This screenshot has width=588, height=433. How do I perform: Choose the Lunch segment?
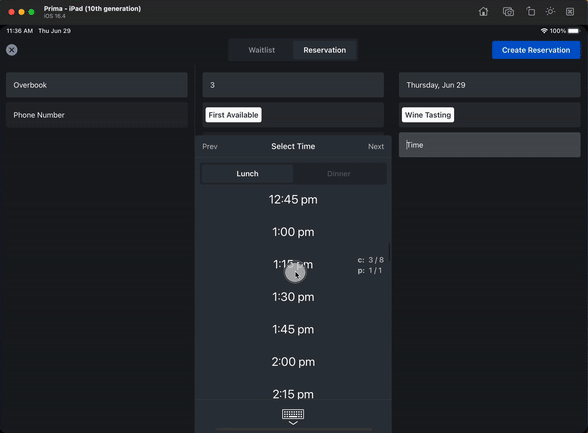pyautogui.click(x=247, y=174)
